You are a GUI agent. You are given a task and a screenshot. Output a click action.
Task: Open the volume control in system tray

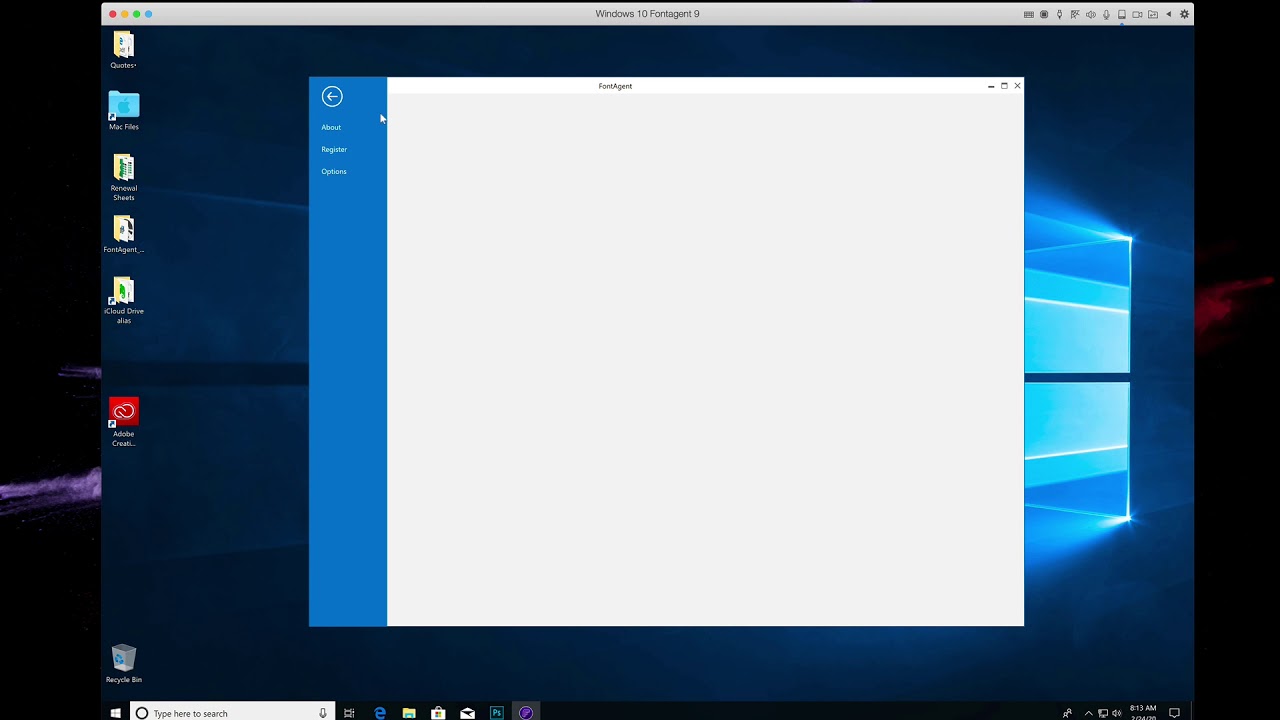1116,714
